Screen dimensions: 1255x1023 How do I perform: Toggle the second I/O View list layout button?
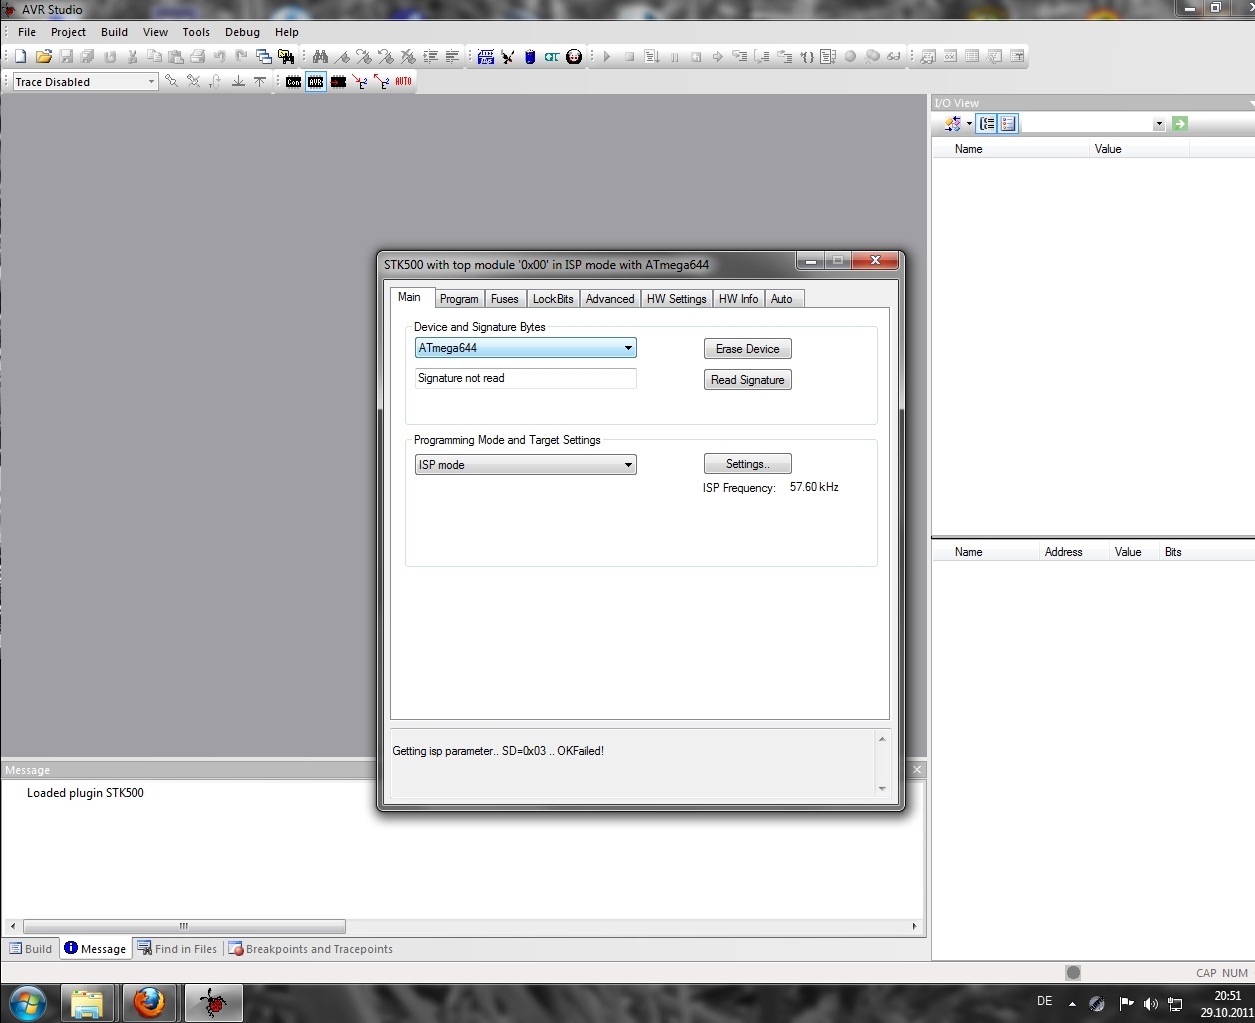coord(1008,124)
